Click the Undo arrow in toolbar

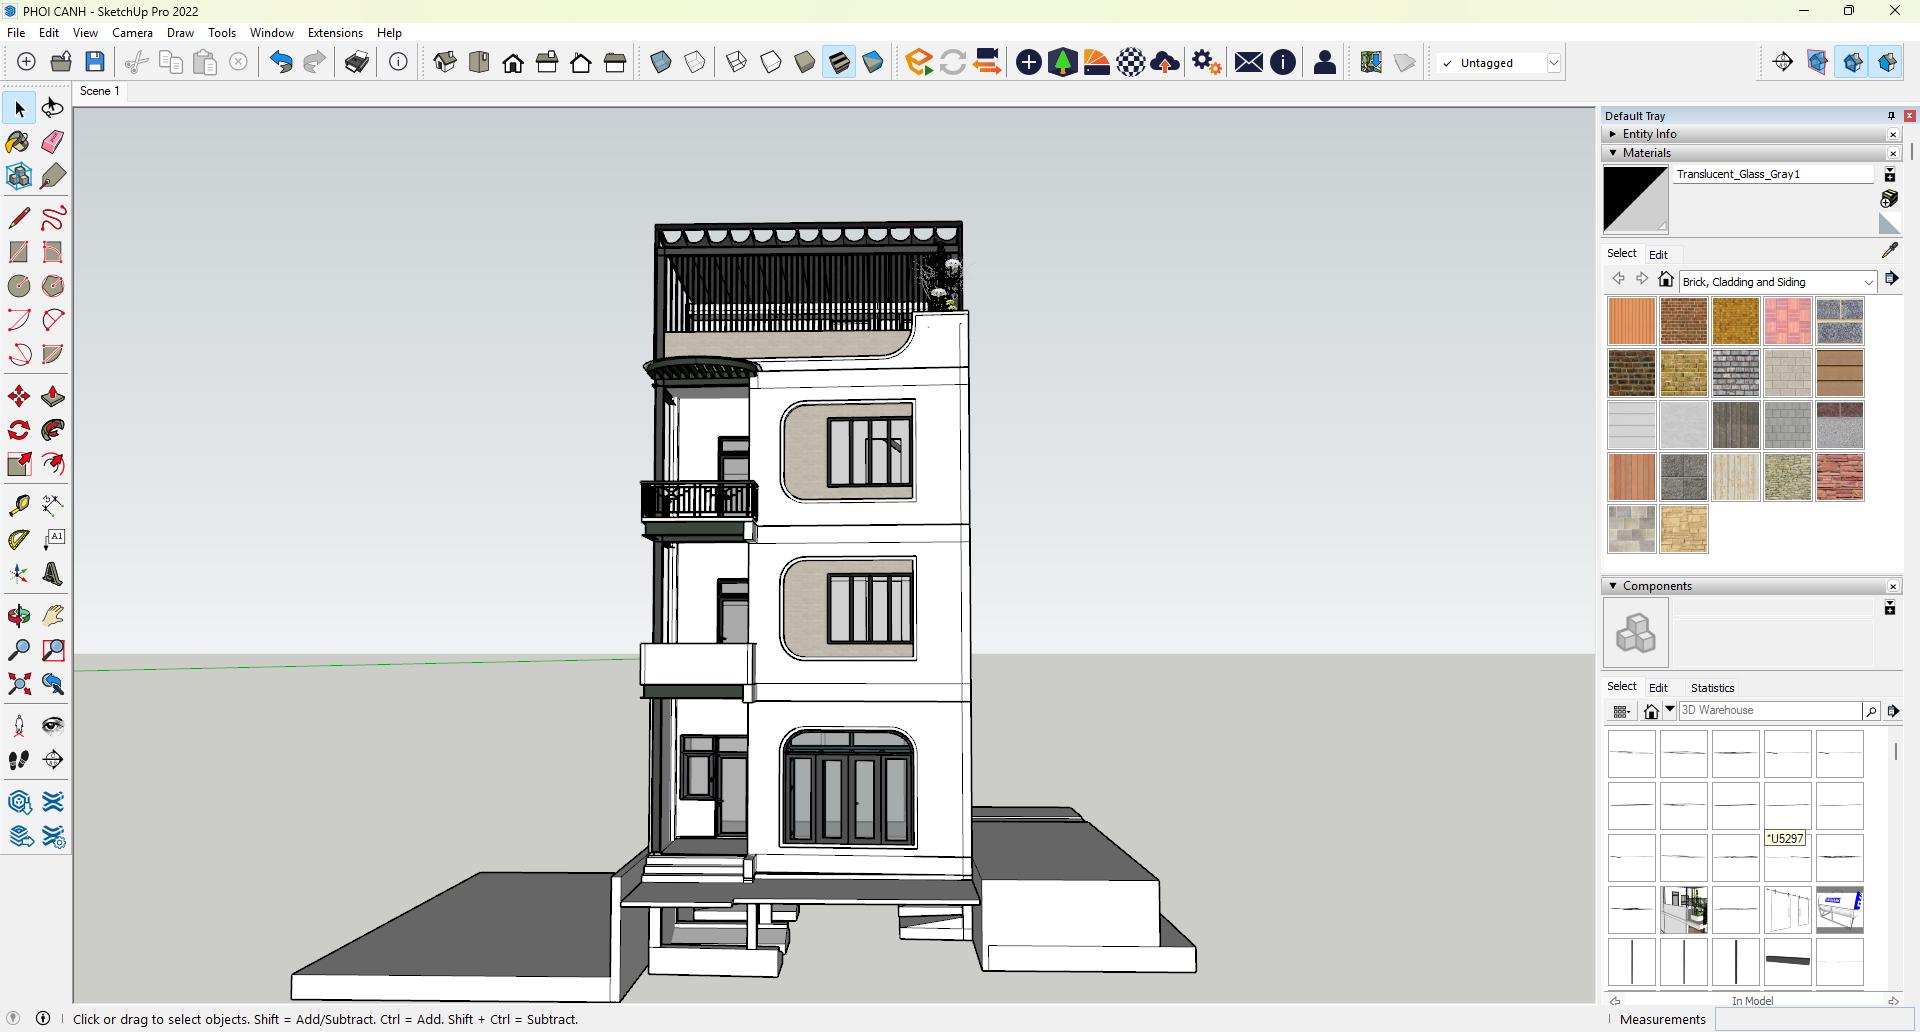pyautogui.click(x=281, y=63)
